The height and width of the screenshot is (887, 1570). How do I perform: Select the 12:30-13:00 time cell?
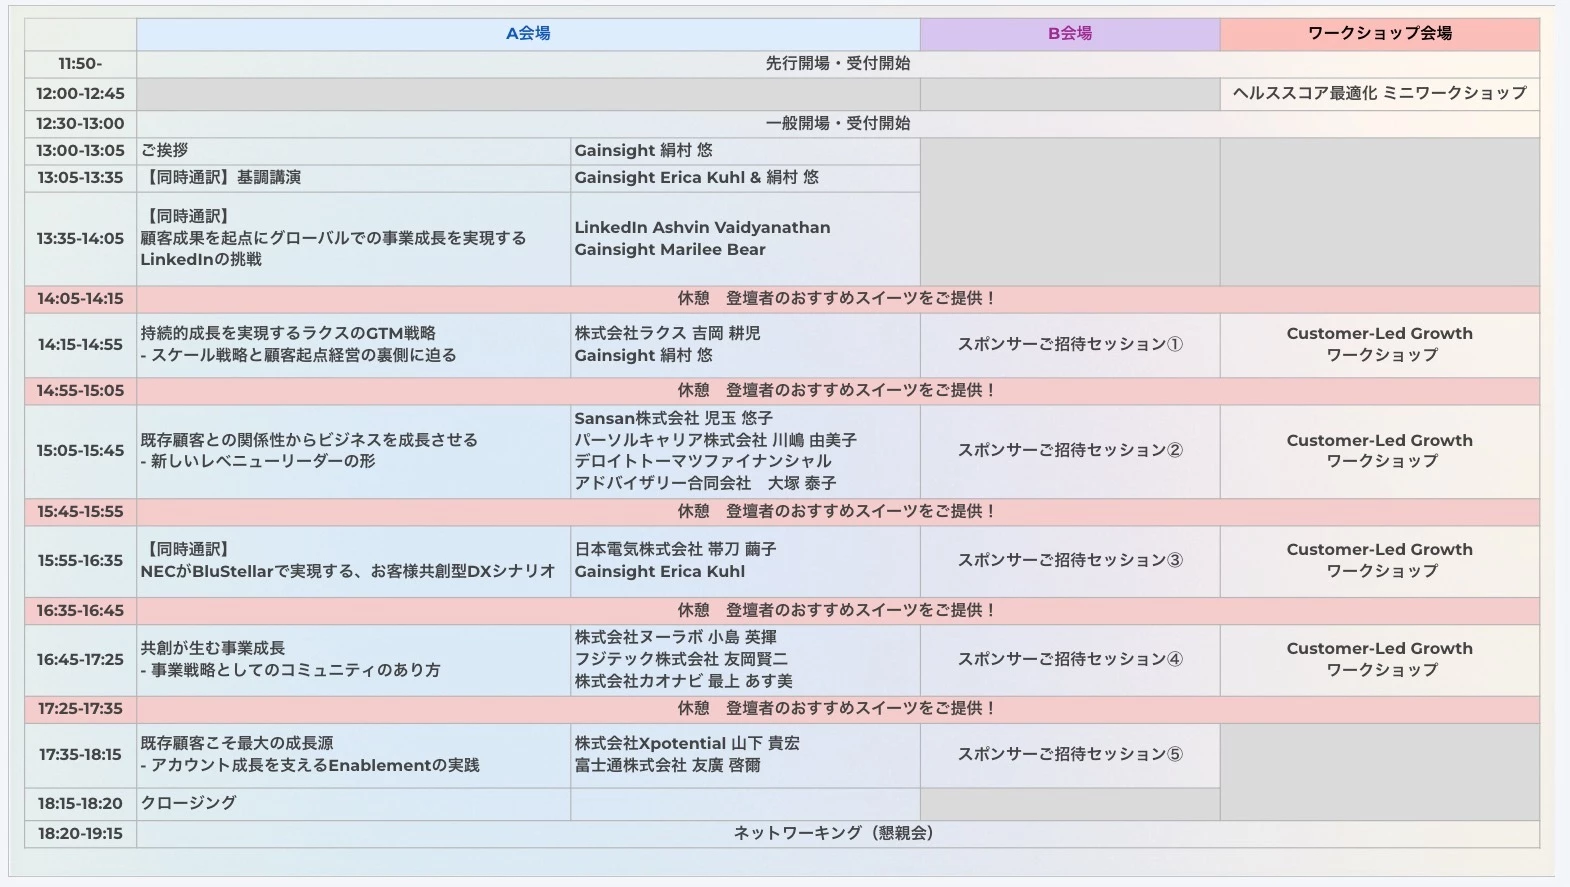pos(80,124)
